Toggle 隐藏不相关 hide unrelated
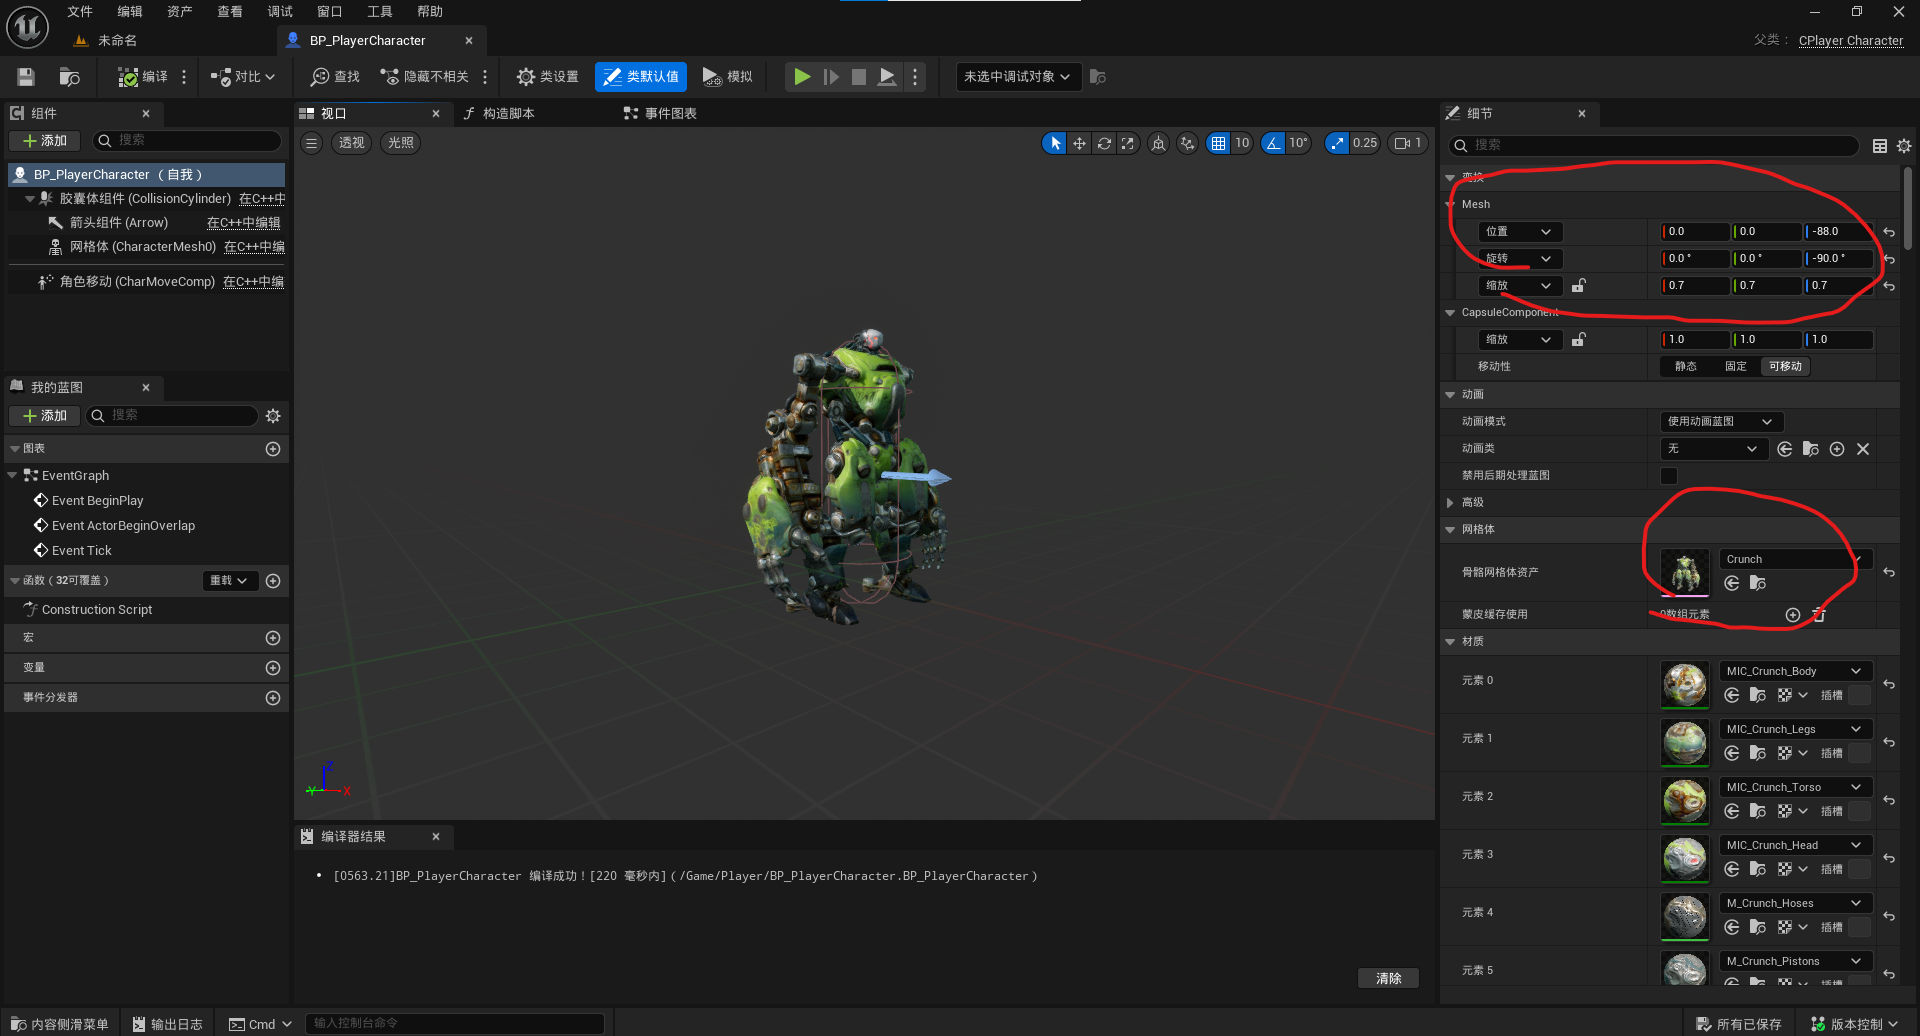 (425, 77)
